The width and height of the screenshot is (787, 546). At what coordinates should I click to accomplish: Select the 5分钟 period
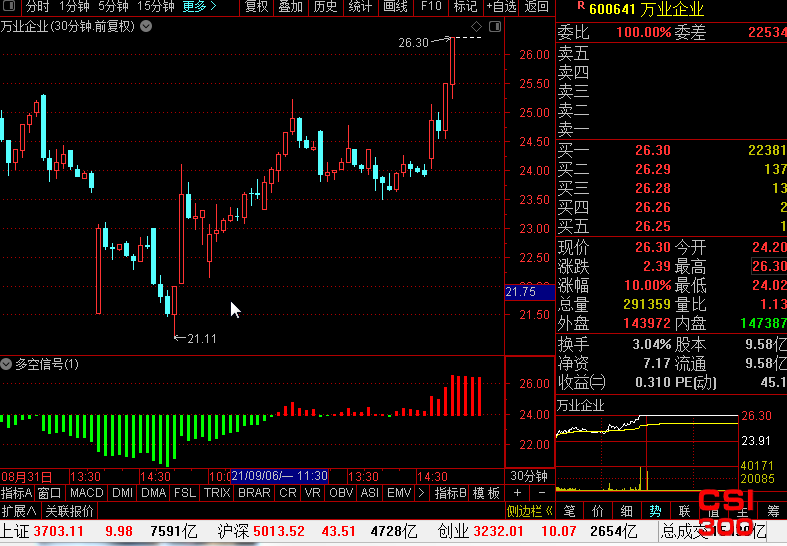click(113, 7)
